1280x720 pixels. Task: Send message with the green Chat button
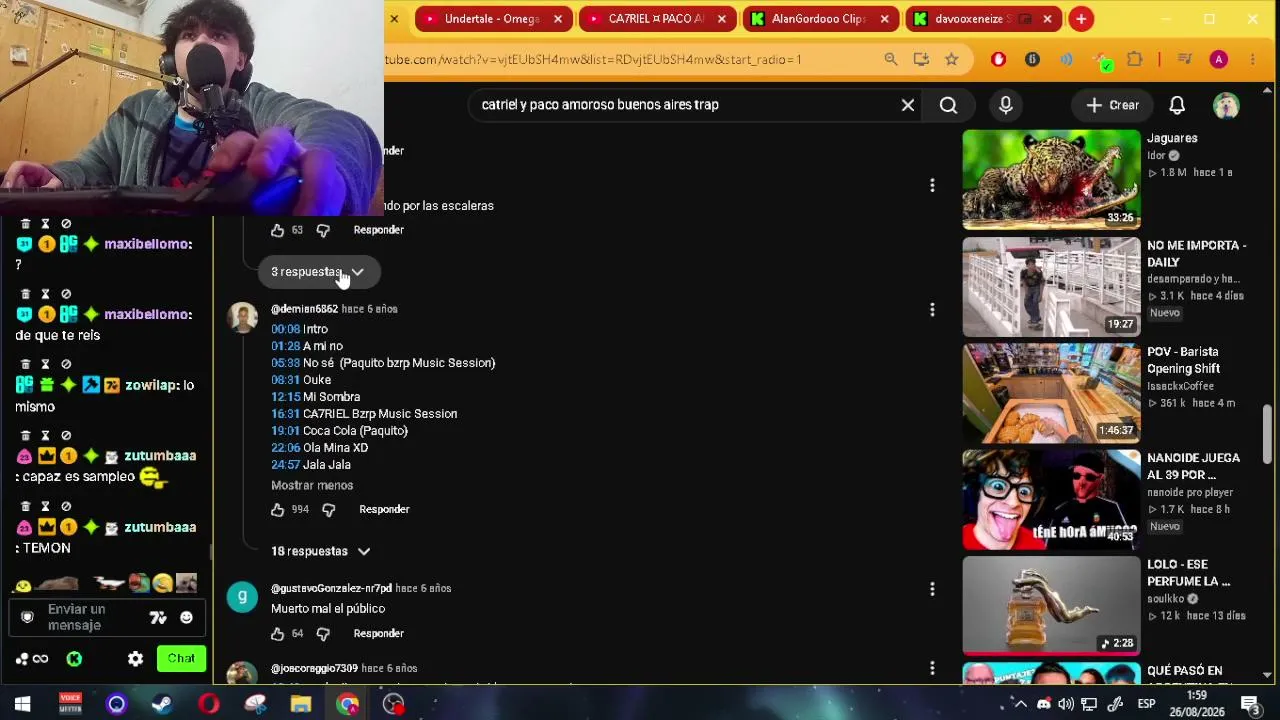pyautogui.click(x=181, y=659)
